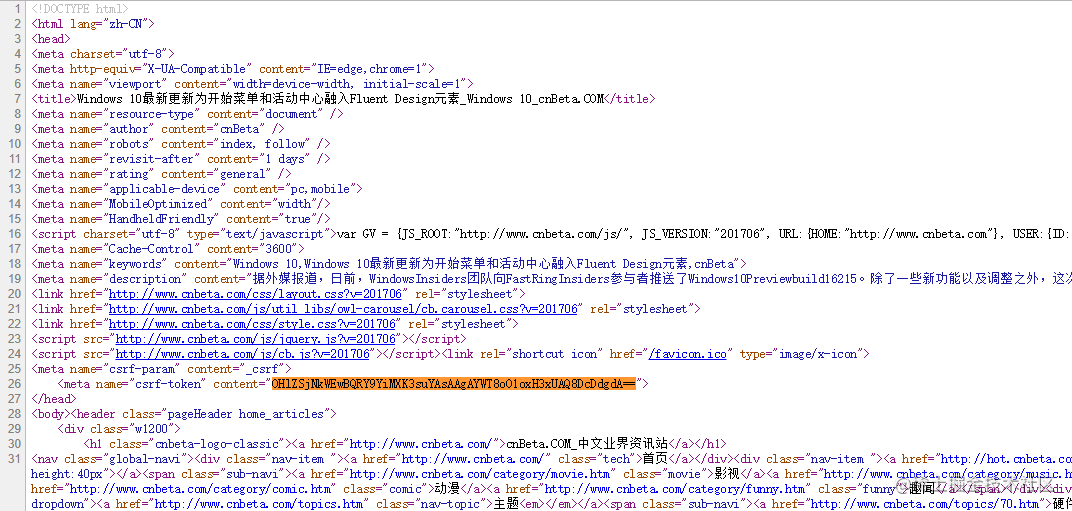The width and height of the screenshot is (1072, 511).
Task: Open the cb.carousel.css stylesheet link
Action: (343, 309)
